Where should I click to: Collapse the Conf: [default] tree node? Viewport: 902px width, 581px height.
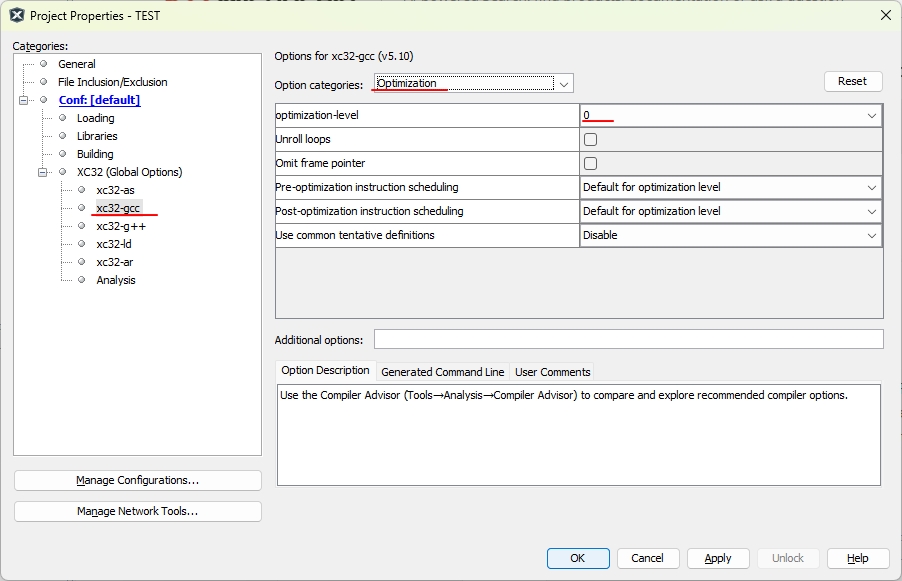(24, 100)
